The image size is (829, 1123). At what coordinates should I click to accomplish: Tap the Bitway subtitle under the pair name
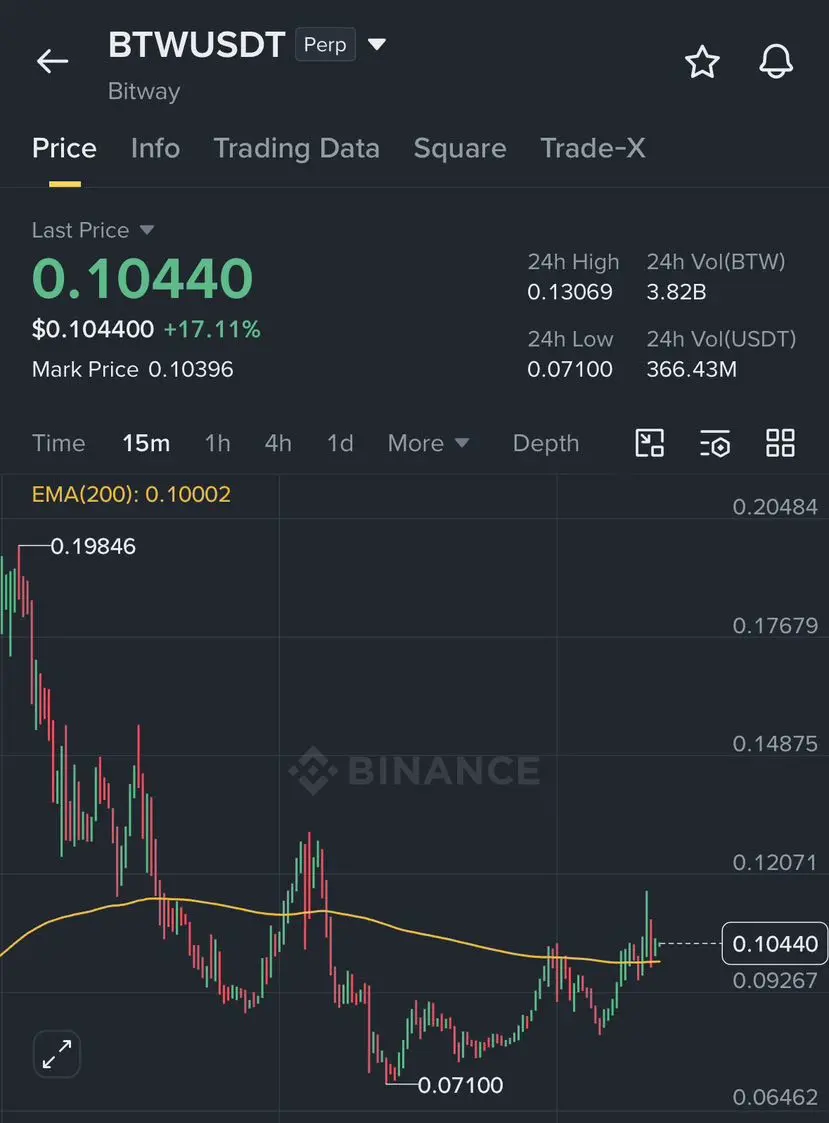(x=144, y=92)
